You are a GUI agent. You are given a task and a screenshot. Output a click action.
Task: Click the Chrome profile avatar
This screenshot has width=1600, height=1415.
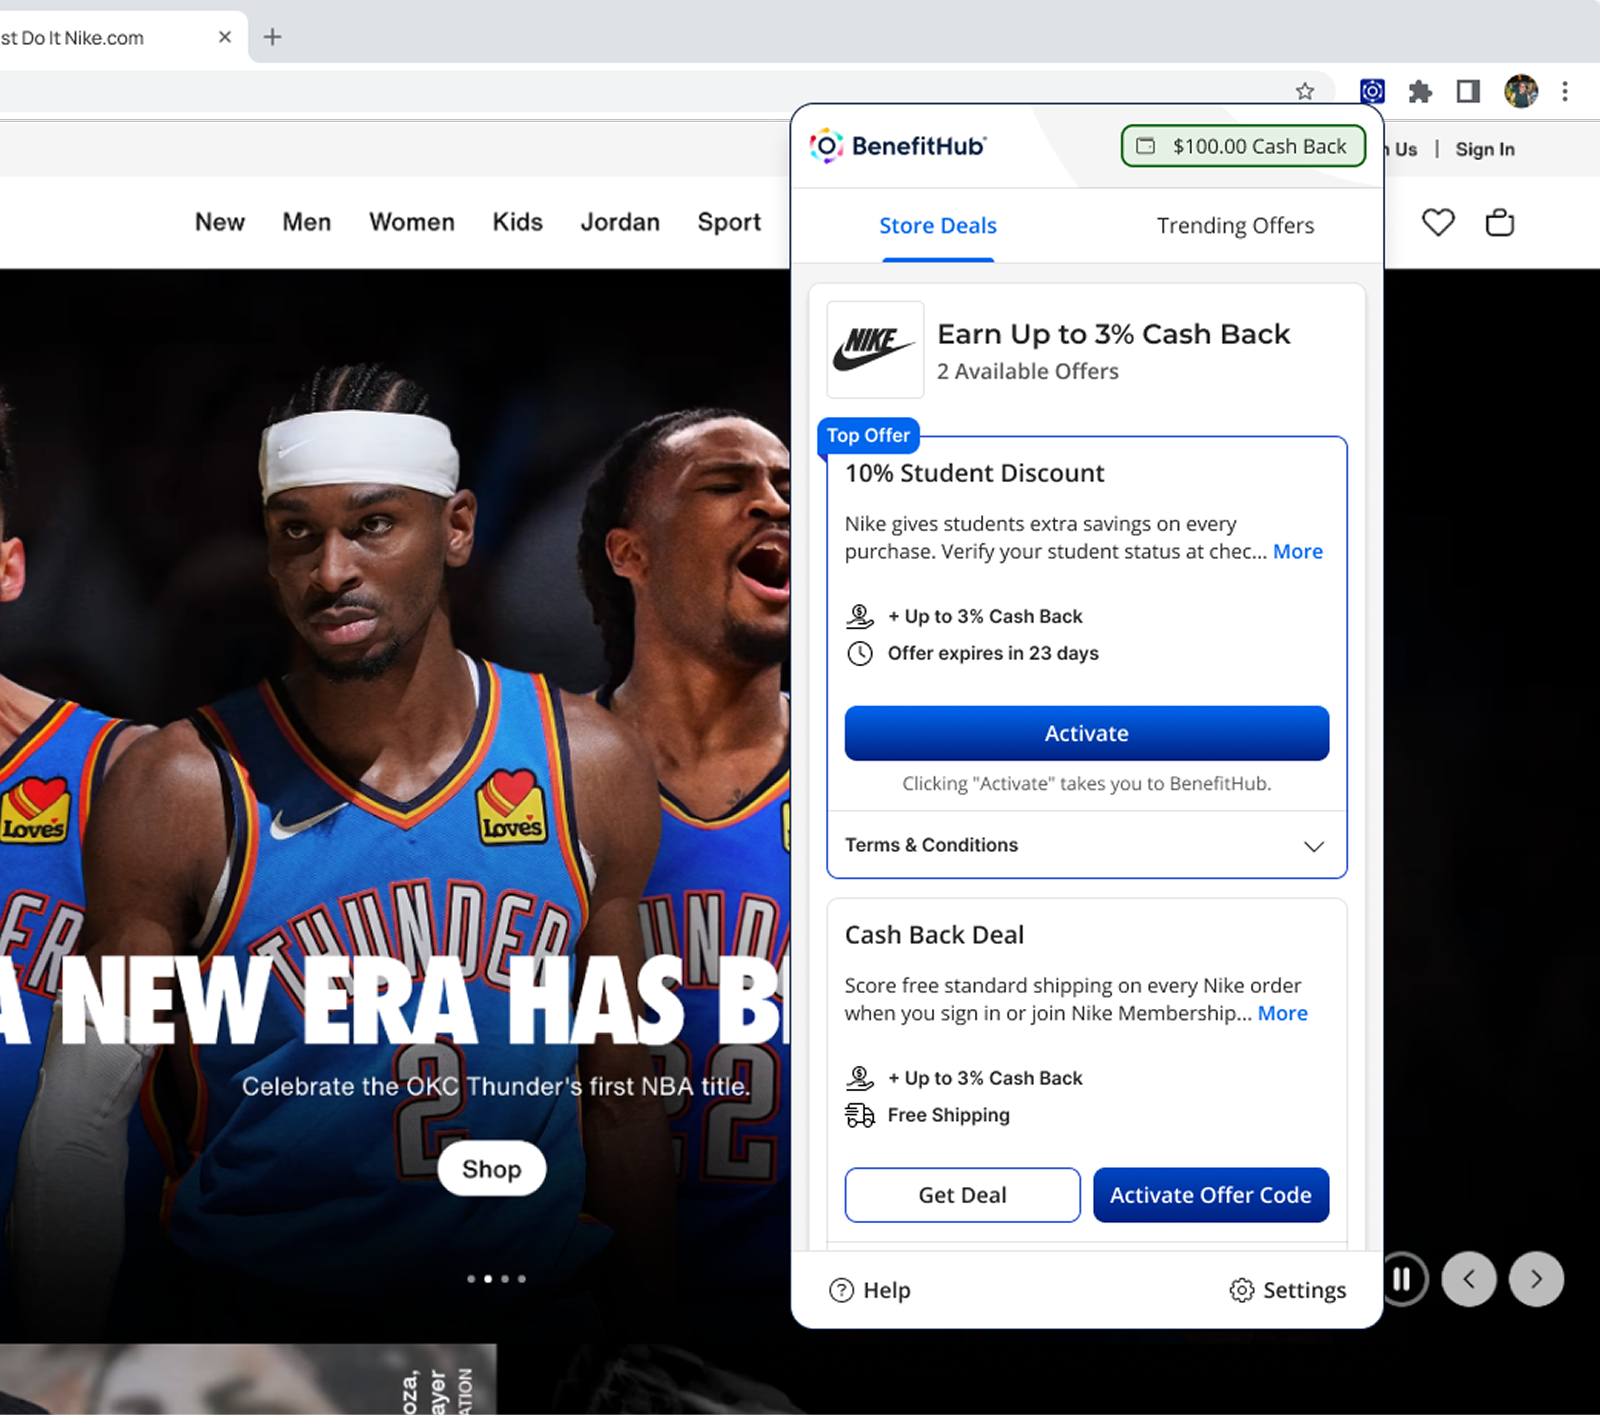point(1520,91)
